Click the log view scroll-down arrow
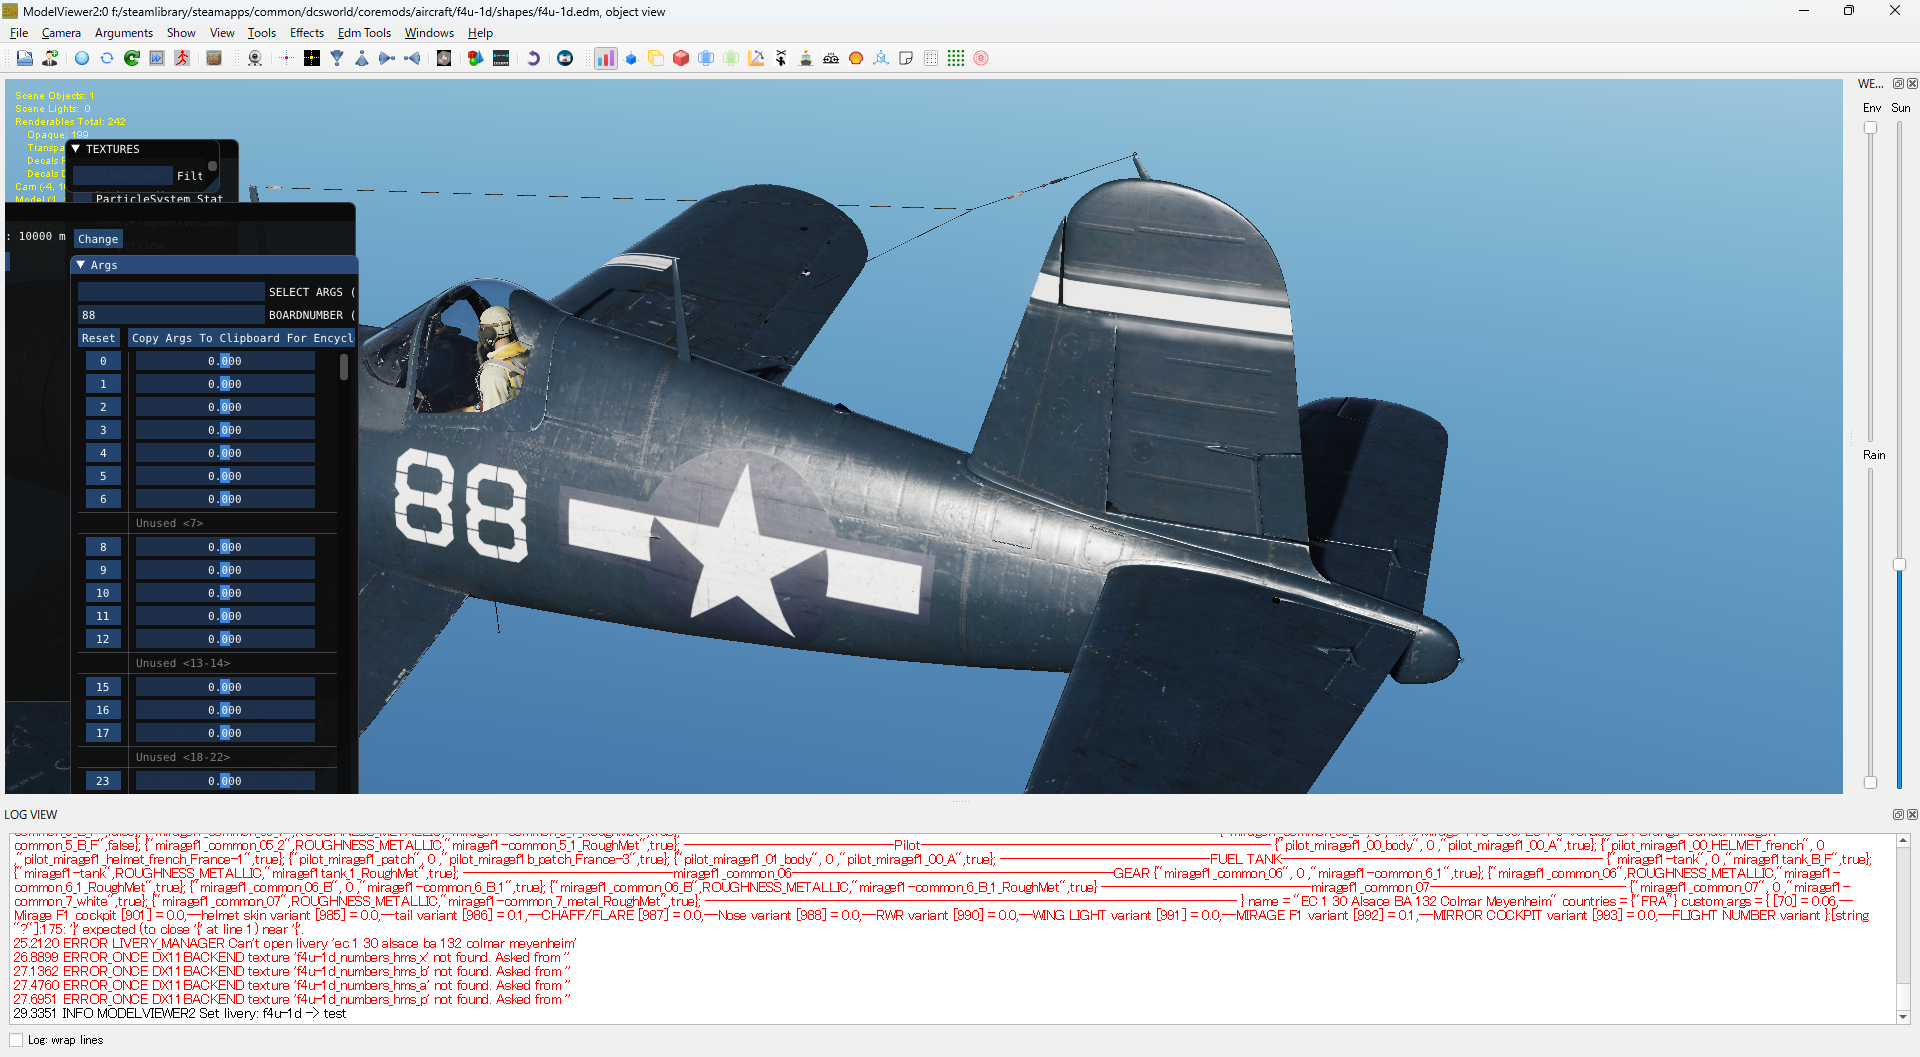 coord(1903,1017)
